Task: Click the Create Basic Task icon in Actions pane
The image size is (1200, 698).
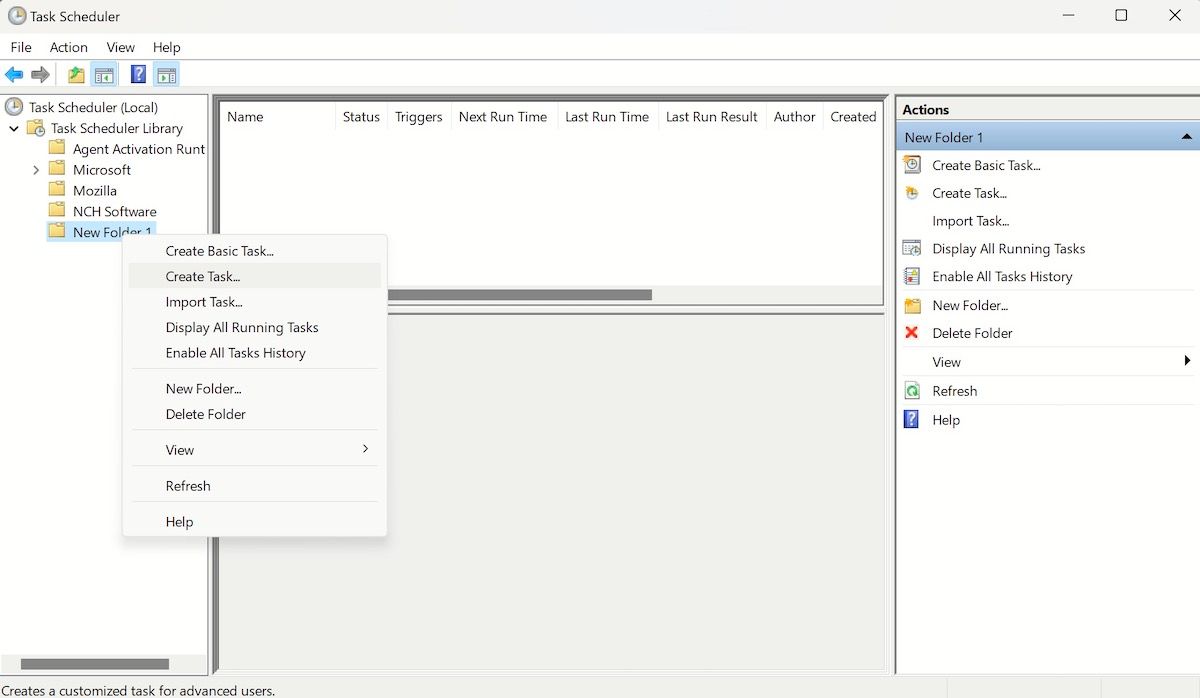Action: pos(911,165)
